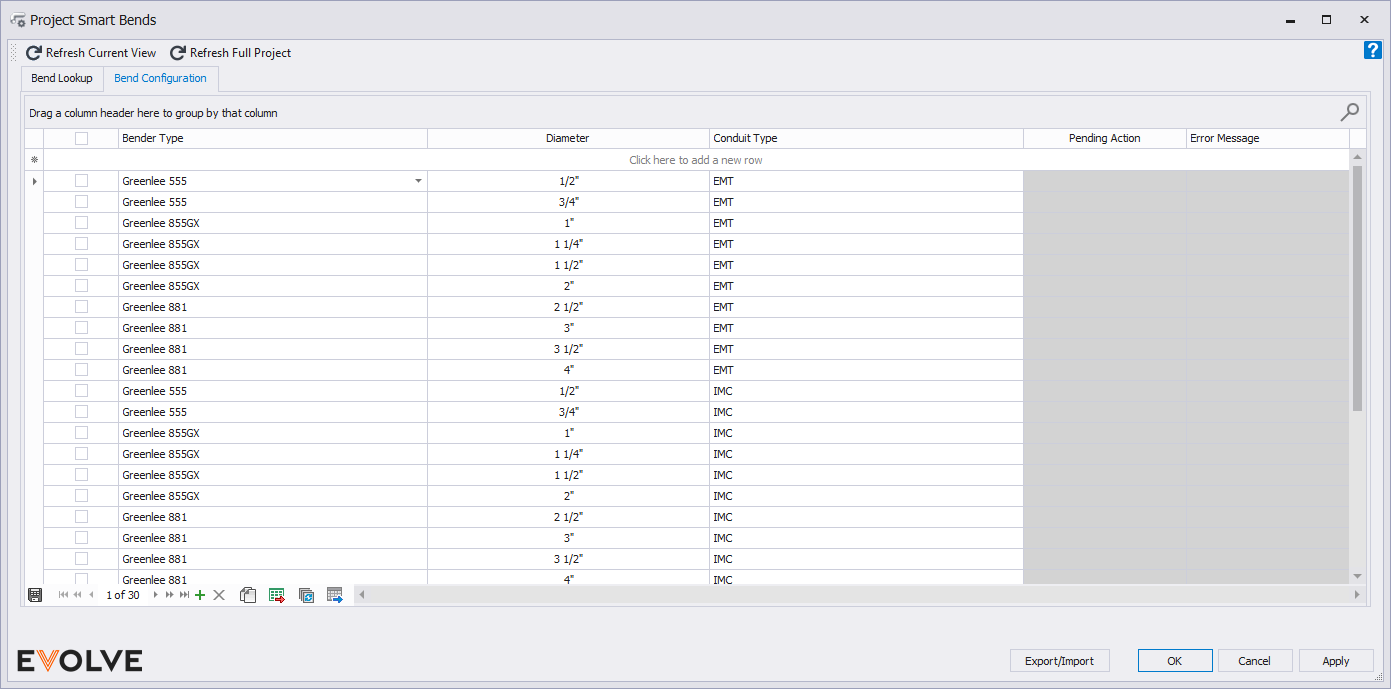Open the search magnifier in the grid

[1350, 112]
